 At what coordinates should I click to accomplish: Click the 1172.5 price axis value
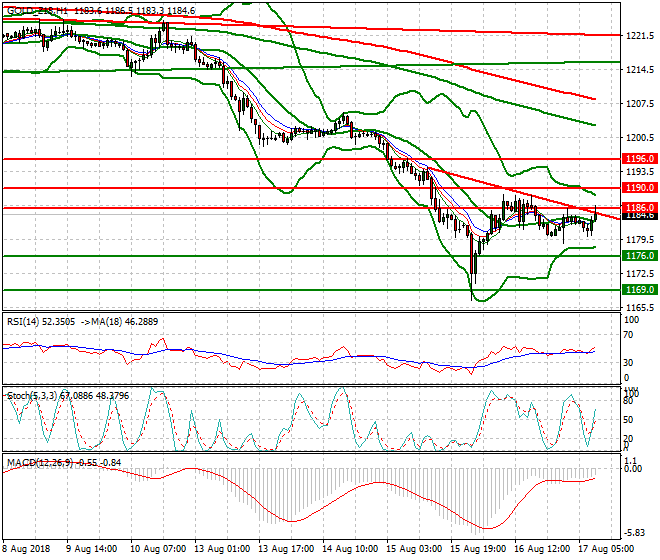640,274
